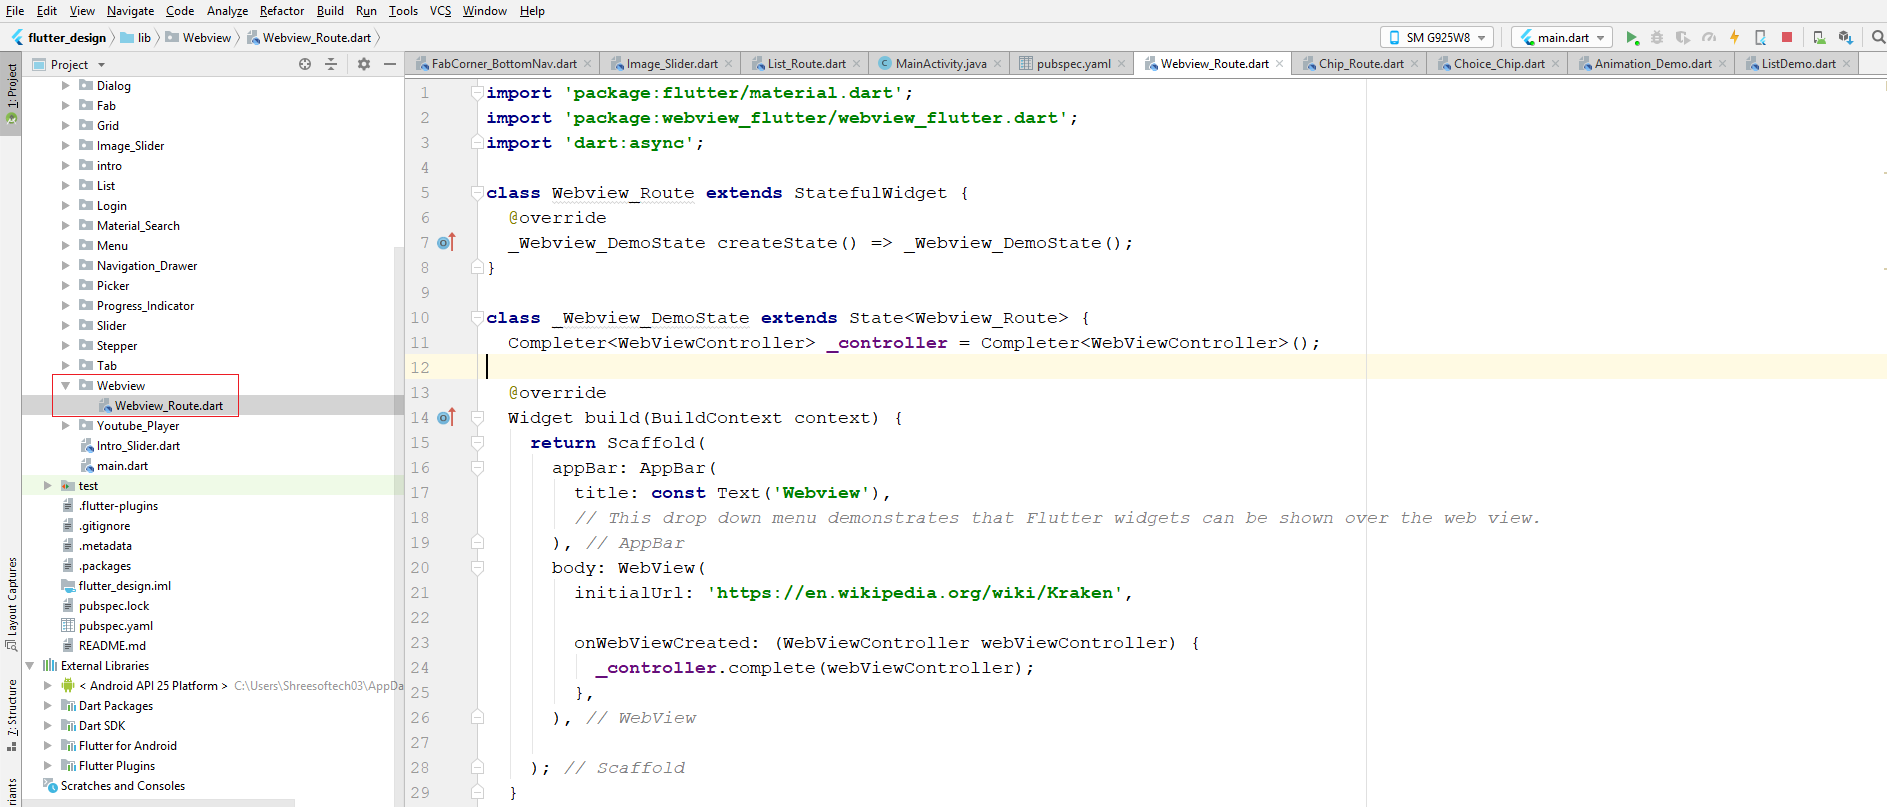Click the scroll from source target icon
Screen dimensions: 1887x807
[x=305, y=64]
